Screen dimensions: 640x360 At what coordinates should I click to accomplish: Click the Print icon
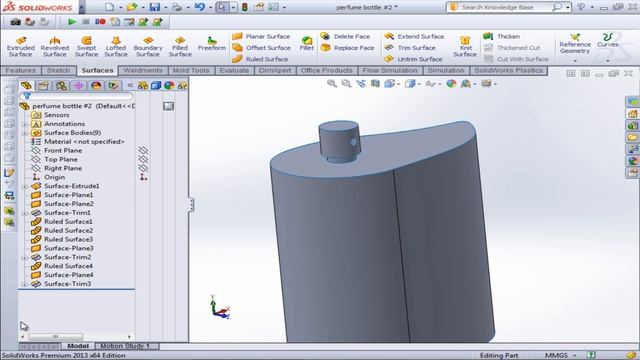177,7
